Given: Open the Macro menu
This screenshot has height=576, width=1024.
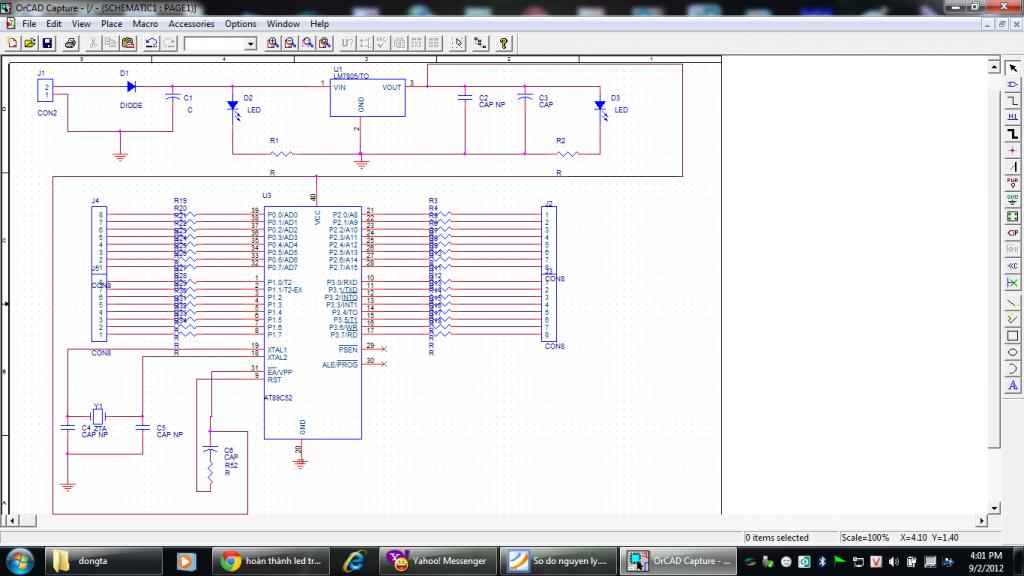Looking at the screenshot, I should [145, 23].
